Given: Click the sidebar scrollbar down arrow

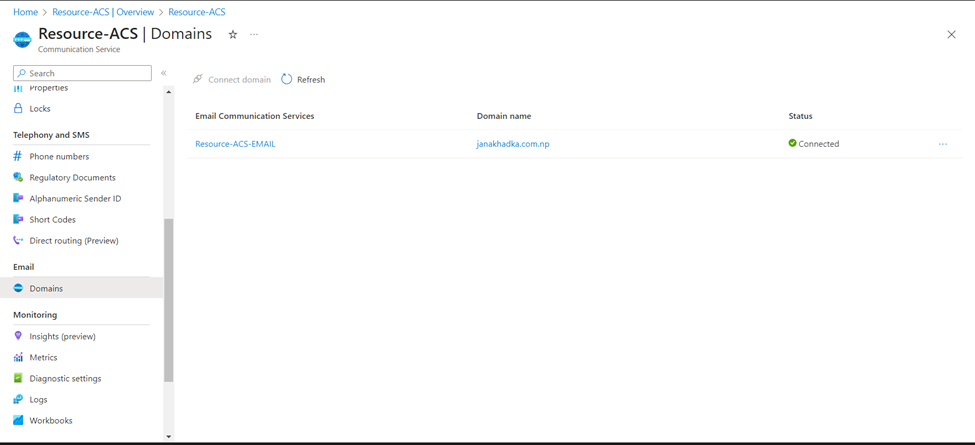Looking at the screenshot, I should coord(169,436).
